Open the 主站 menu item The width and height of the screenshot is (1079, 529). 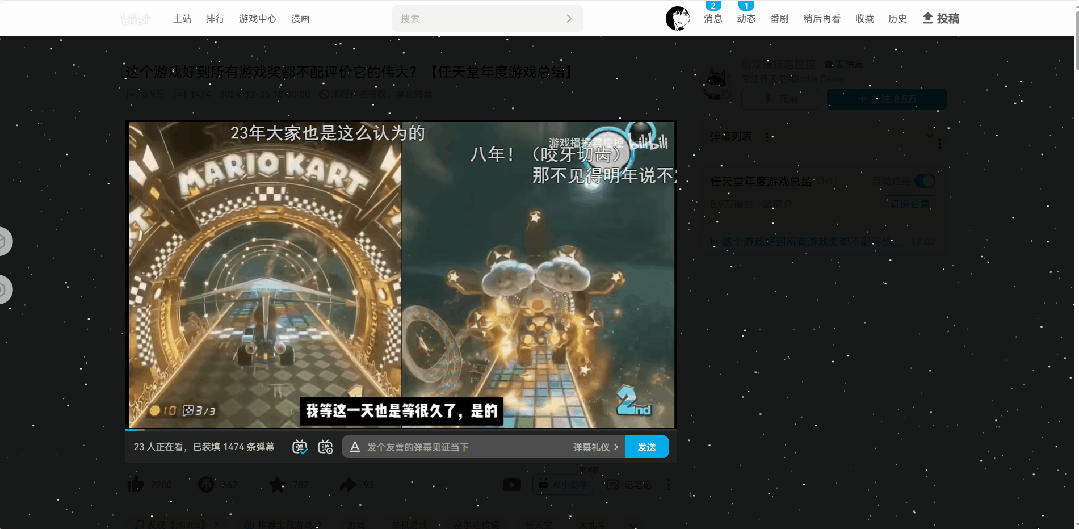pos(182,19)
